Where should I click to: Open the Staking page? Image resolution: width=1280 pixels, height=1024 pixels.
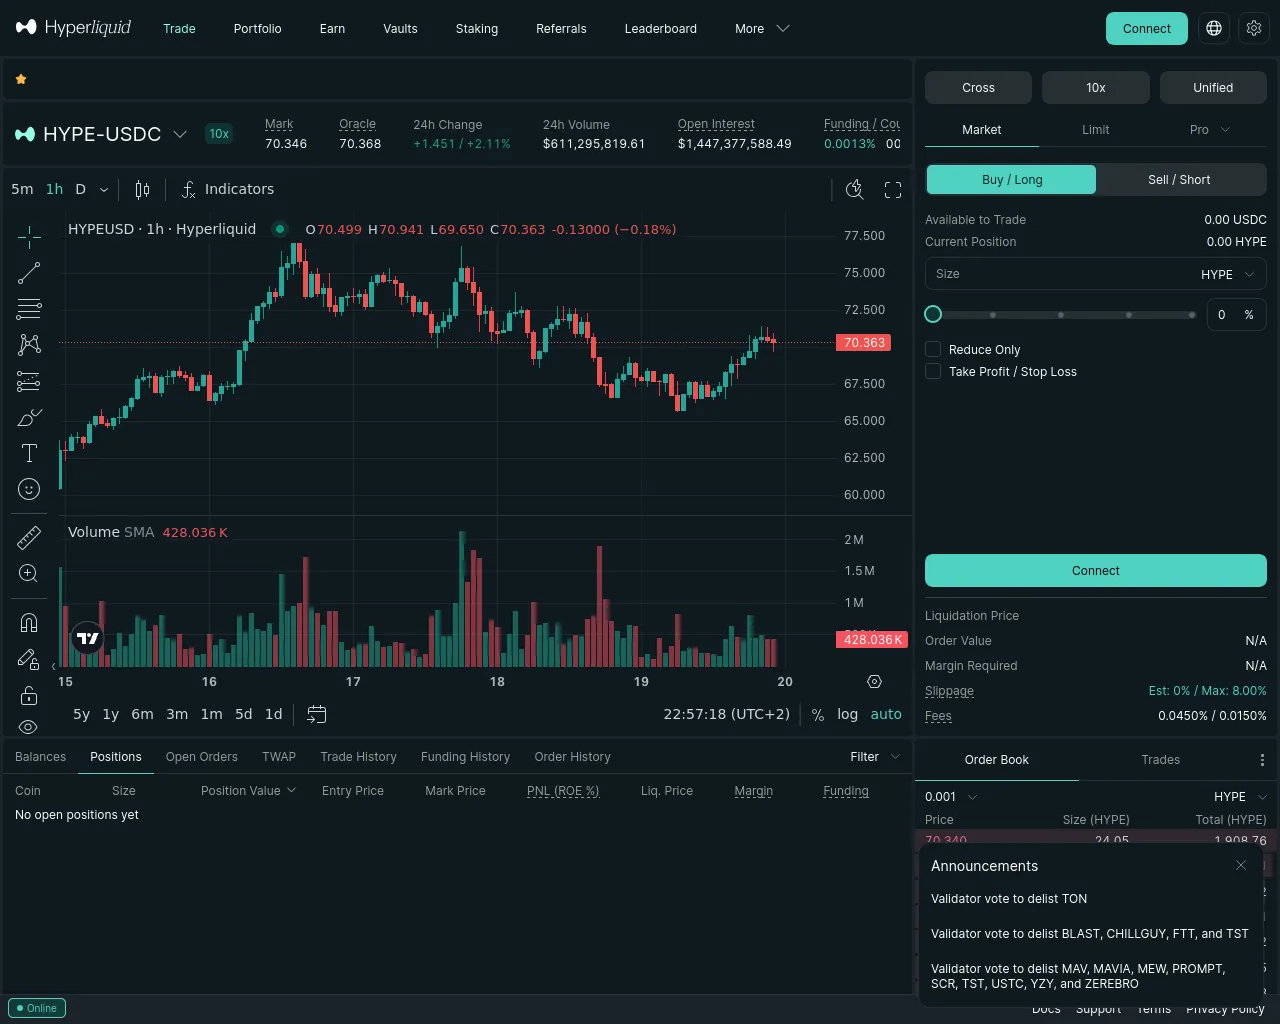click(x=477, y=29)
